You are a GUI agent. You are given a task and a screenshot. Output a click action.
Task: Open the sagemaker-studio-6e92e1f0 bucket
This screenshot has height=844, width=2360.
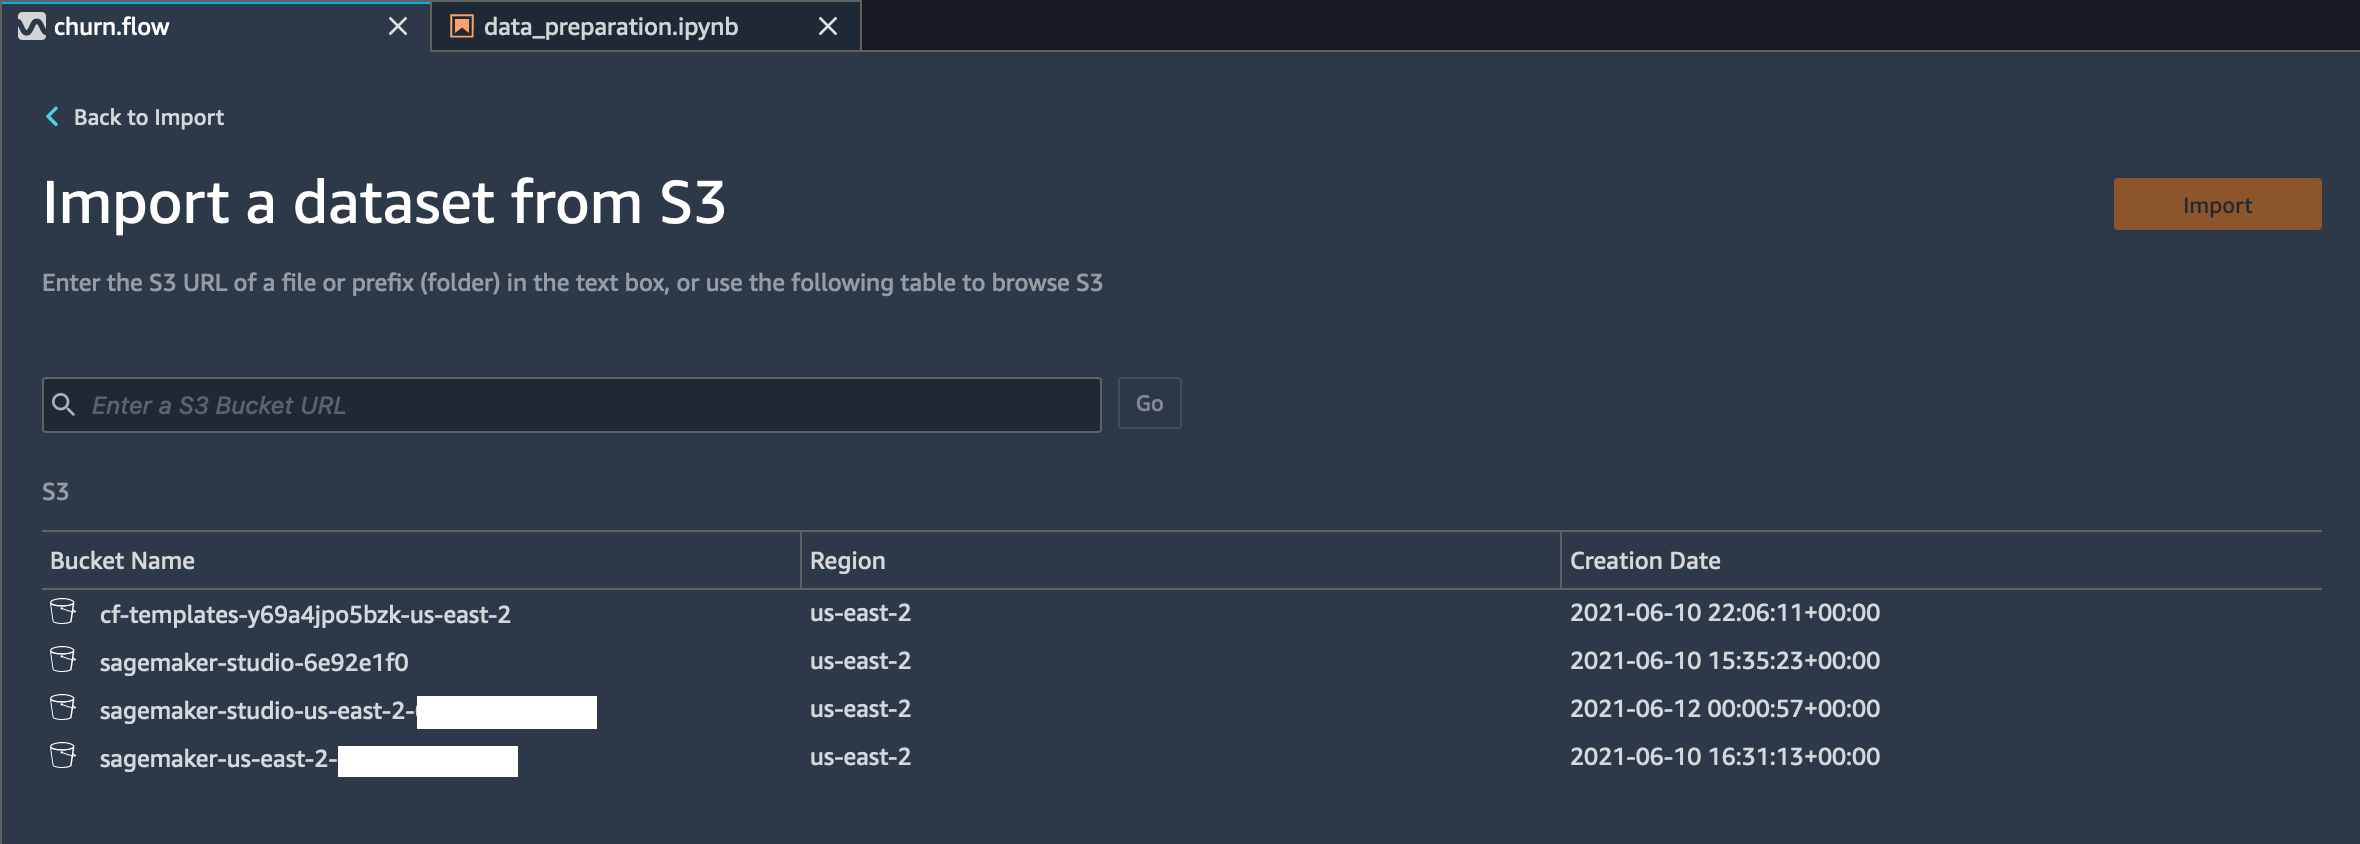click(254, 662)
